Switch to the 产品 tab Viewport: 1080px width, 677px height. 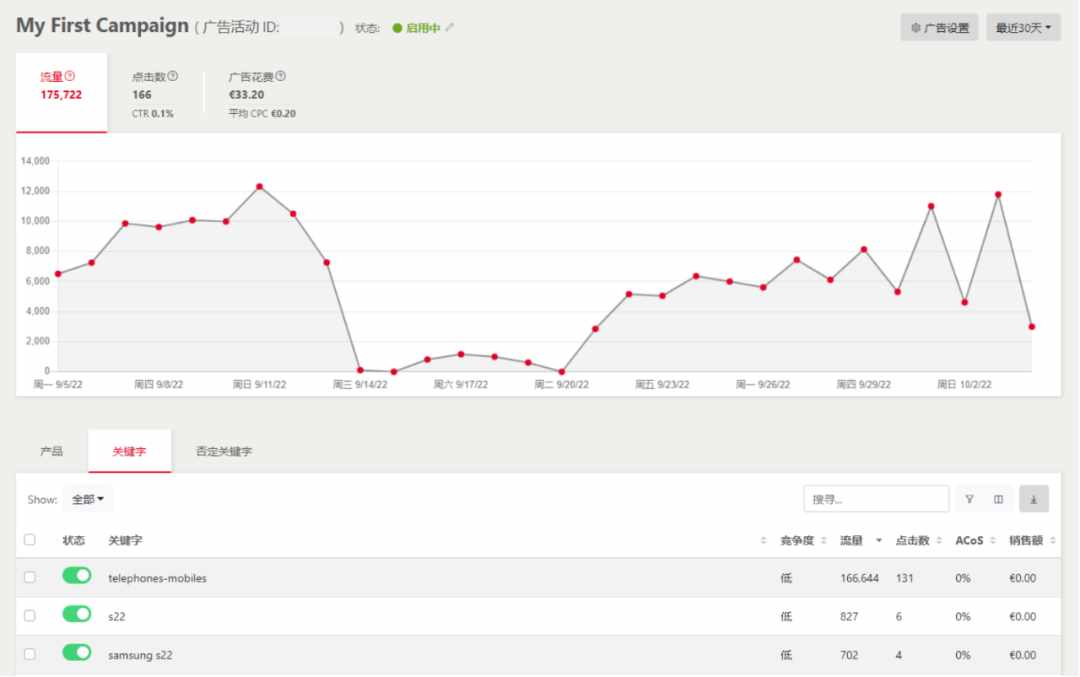tap(52, 451)
